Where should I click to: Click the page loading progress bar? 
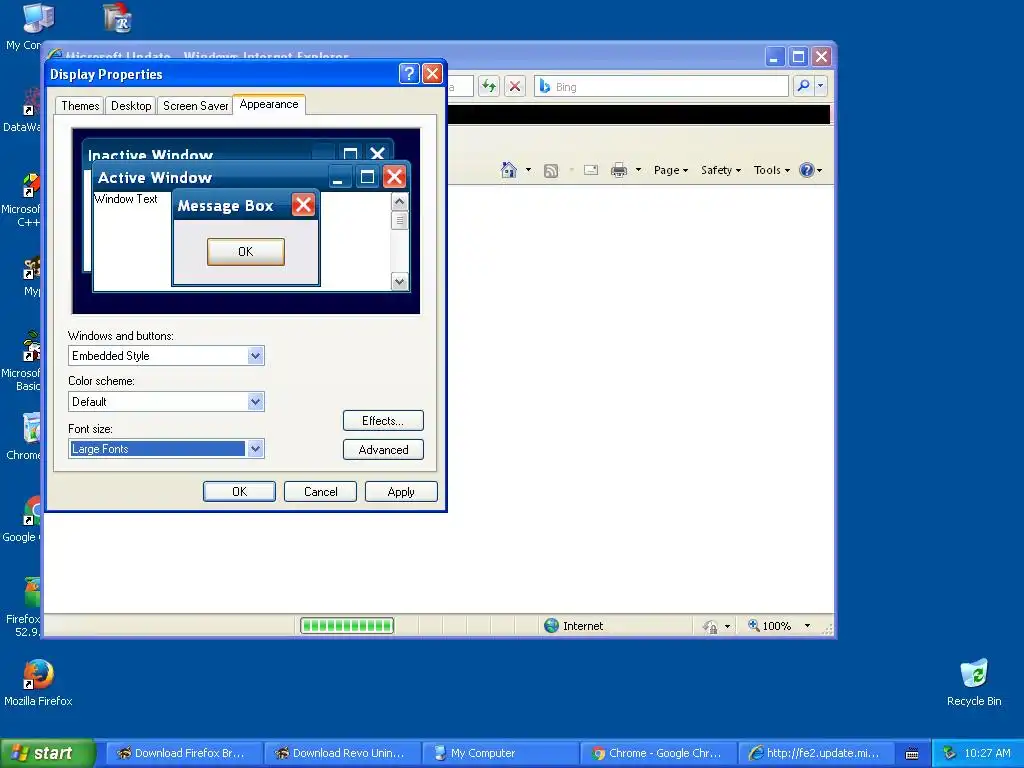(x=347, y=626)
